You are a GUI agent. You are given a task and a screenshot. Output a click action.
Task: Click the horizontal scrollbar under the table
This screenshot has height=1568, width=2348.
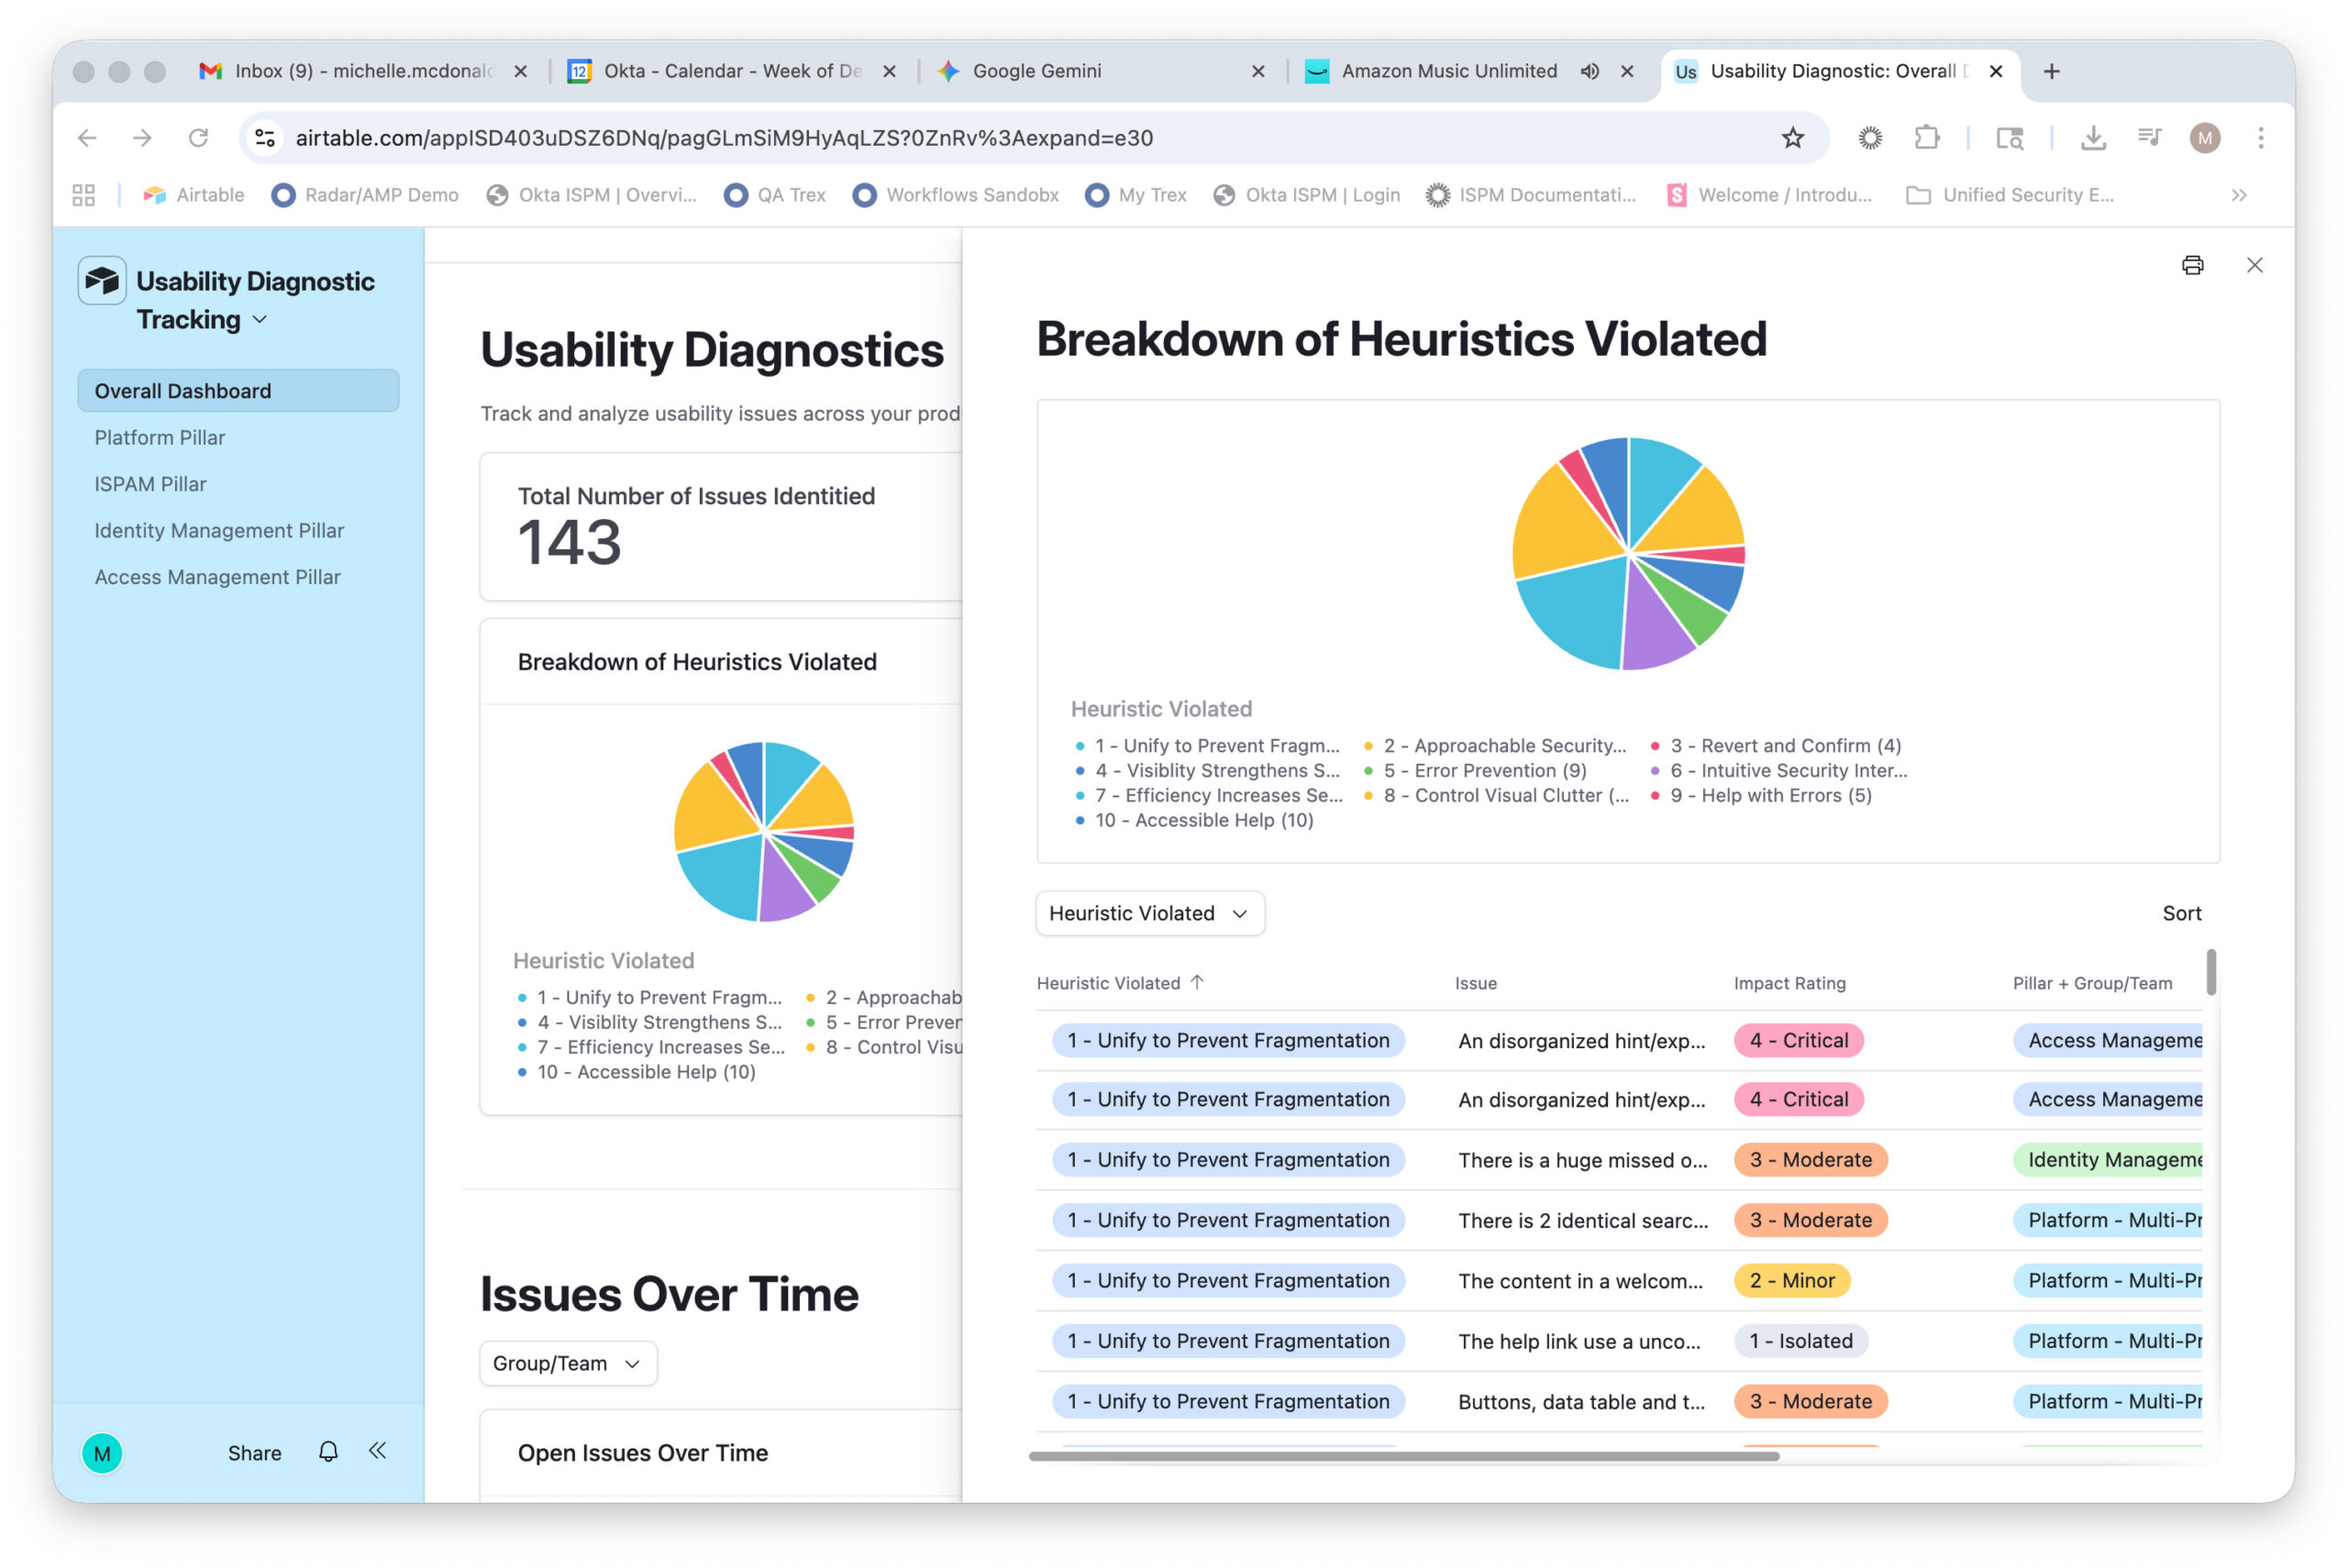click(1404, 1456)
